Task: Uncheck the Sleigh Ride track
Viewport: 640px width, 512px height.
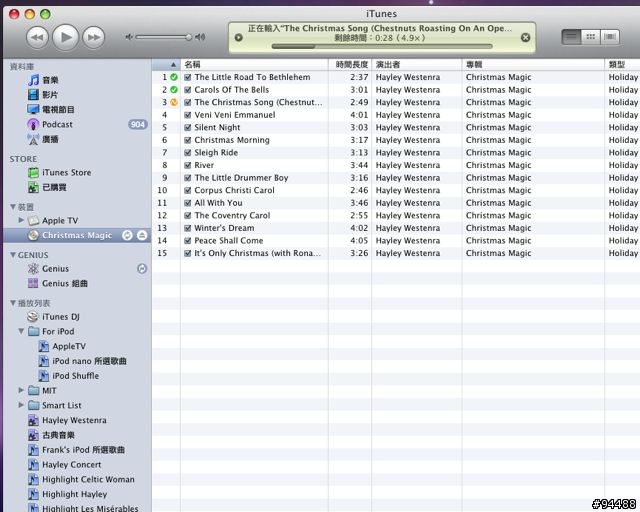Action: click(188, 153)
